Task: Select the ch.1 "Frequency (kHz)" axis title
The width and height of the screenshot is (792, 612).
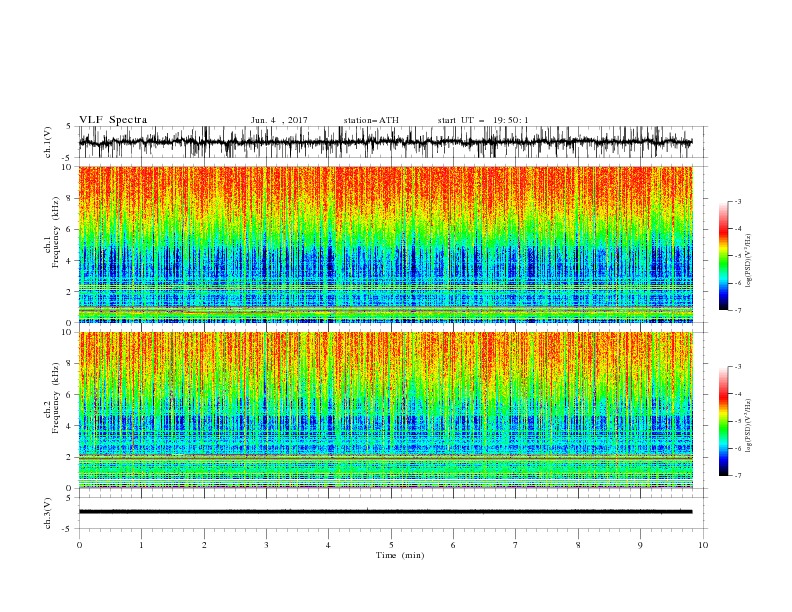Action: 56,232
